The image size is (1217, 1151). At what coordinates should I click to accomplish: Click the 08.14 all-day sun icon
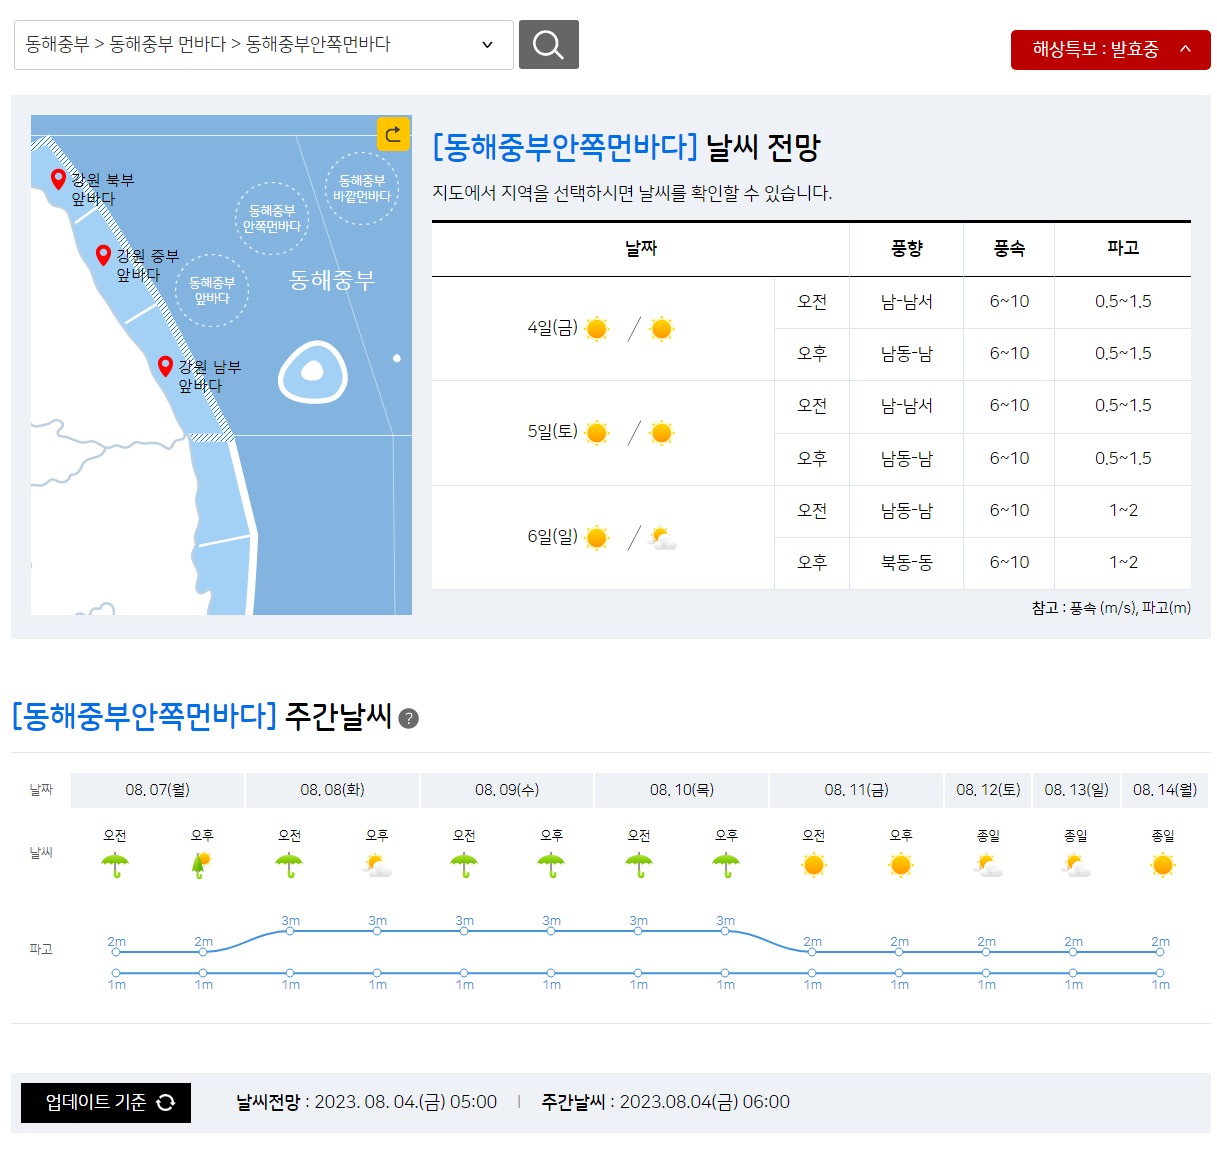point(1163,865)
